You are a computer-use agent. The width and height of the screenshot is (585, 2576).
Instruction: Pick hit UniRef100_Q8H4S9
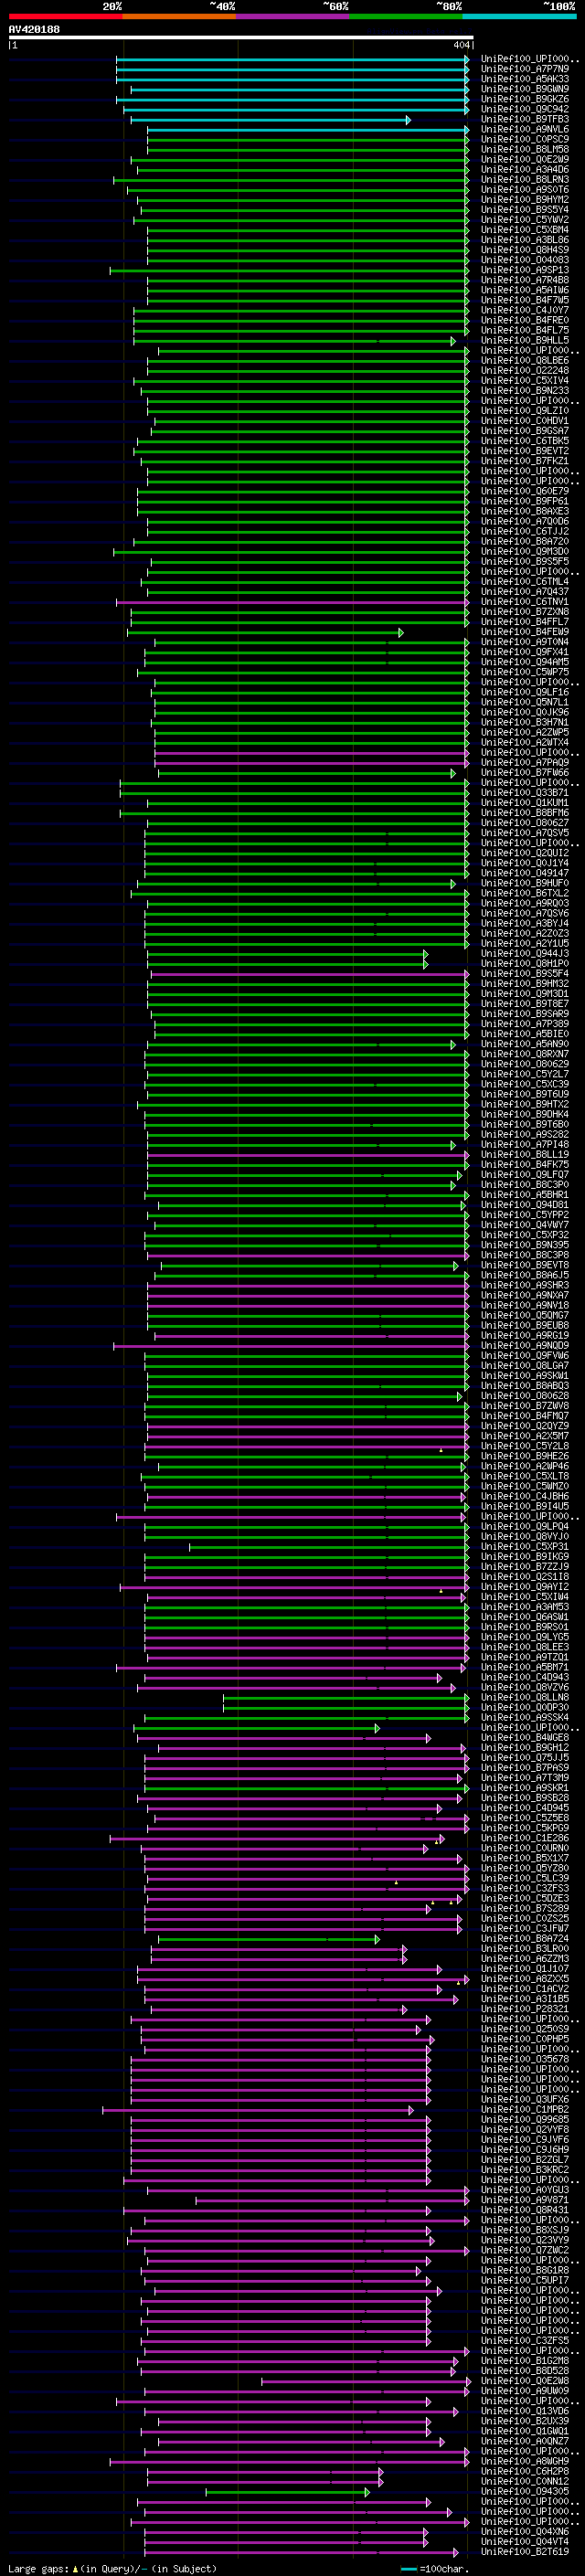(525, 250)
